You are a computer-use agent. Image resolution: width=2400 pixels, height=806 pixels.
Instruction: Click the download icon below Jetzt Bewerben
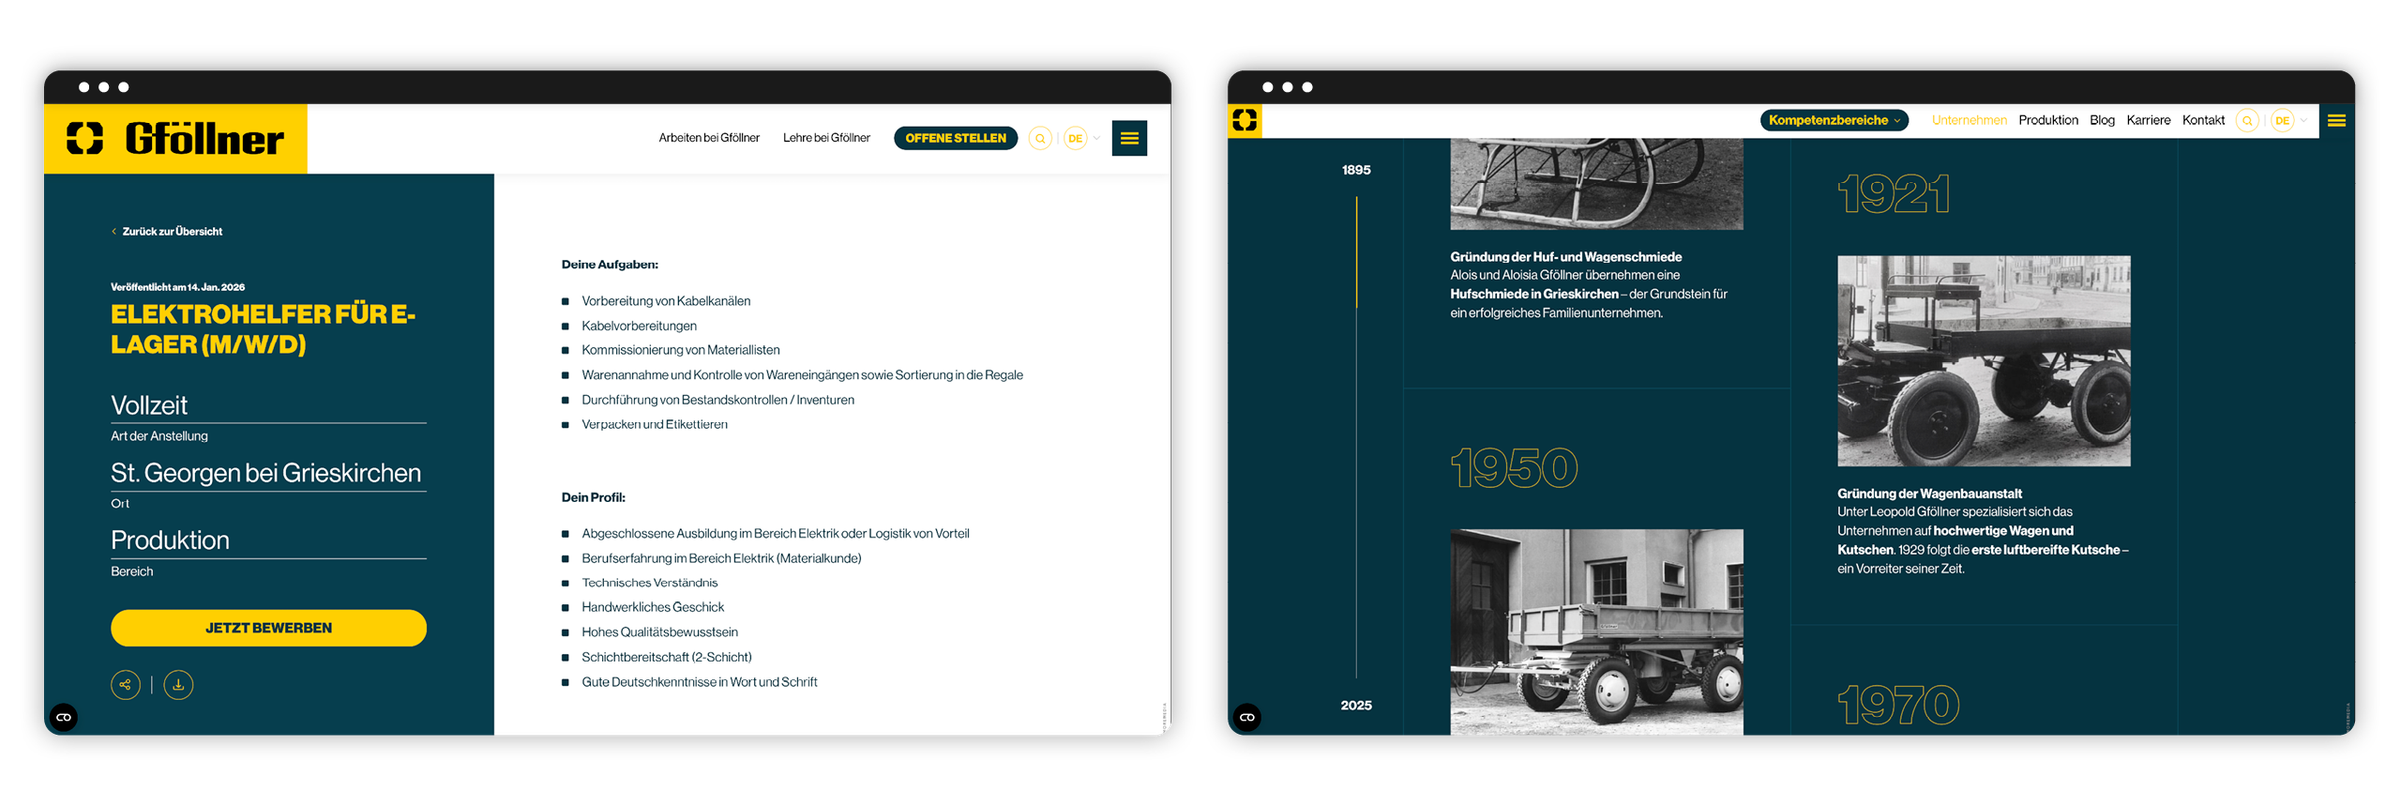pos(178,685)
